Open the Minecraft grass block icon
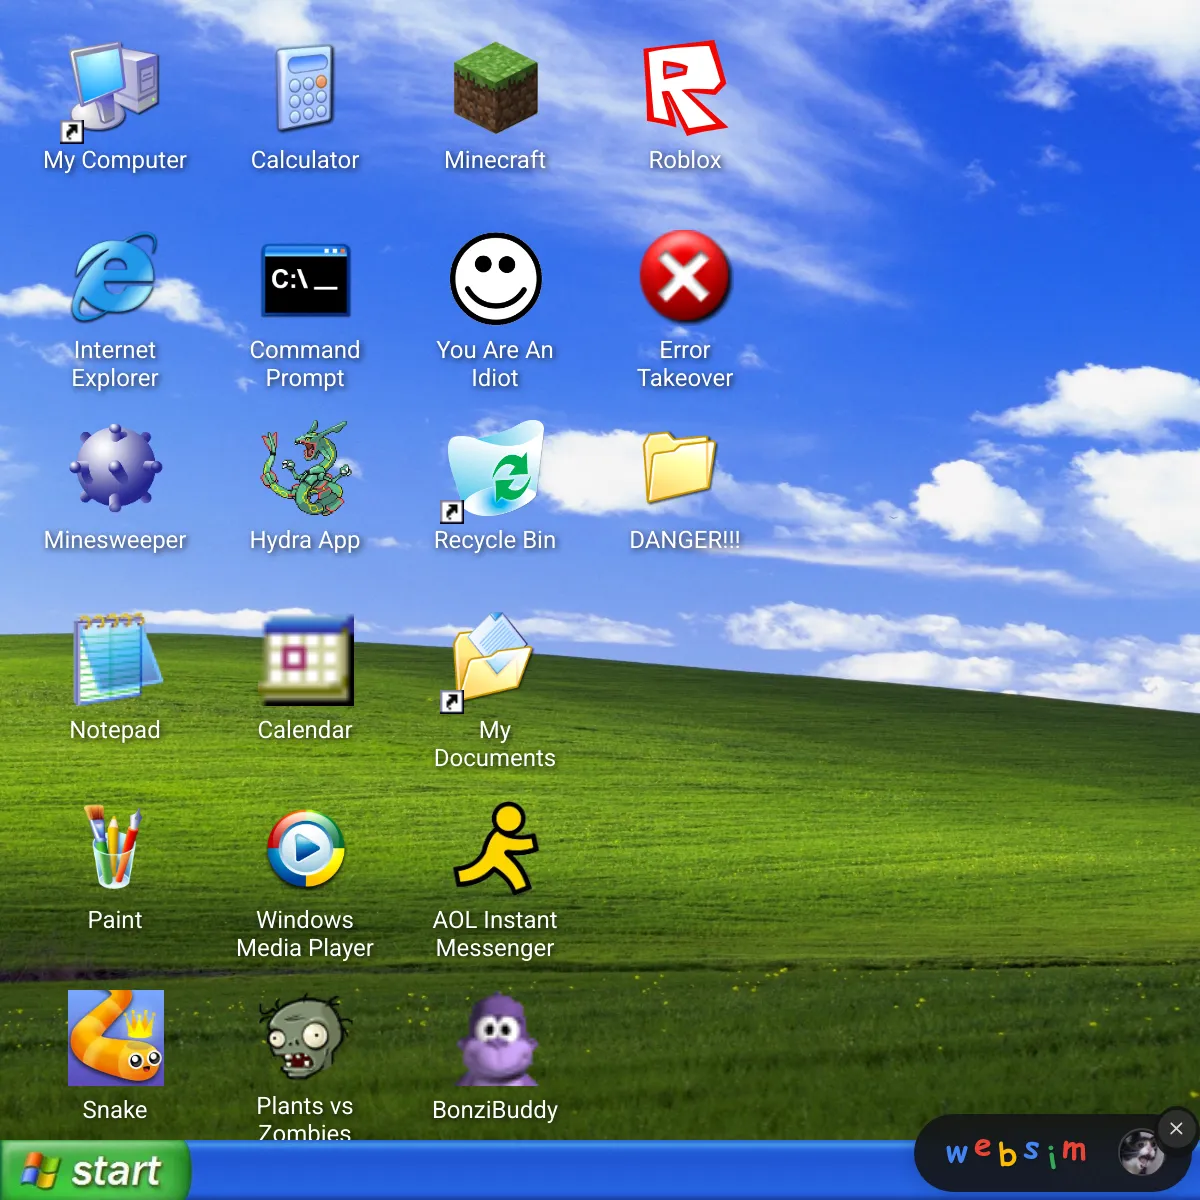 tap(495, 88)
